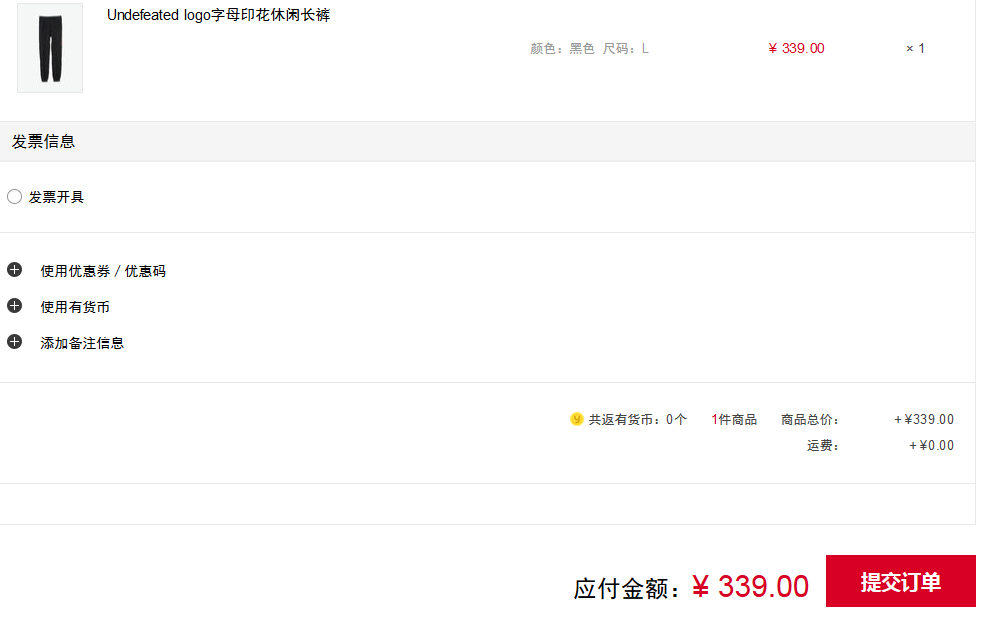982x628 pixels.
Task: Expand the 使用有货币 plus icon
Action: click(x=14, y=306)
